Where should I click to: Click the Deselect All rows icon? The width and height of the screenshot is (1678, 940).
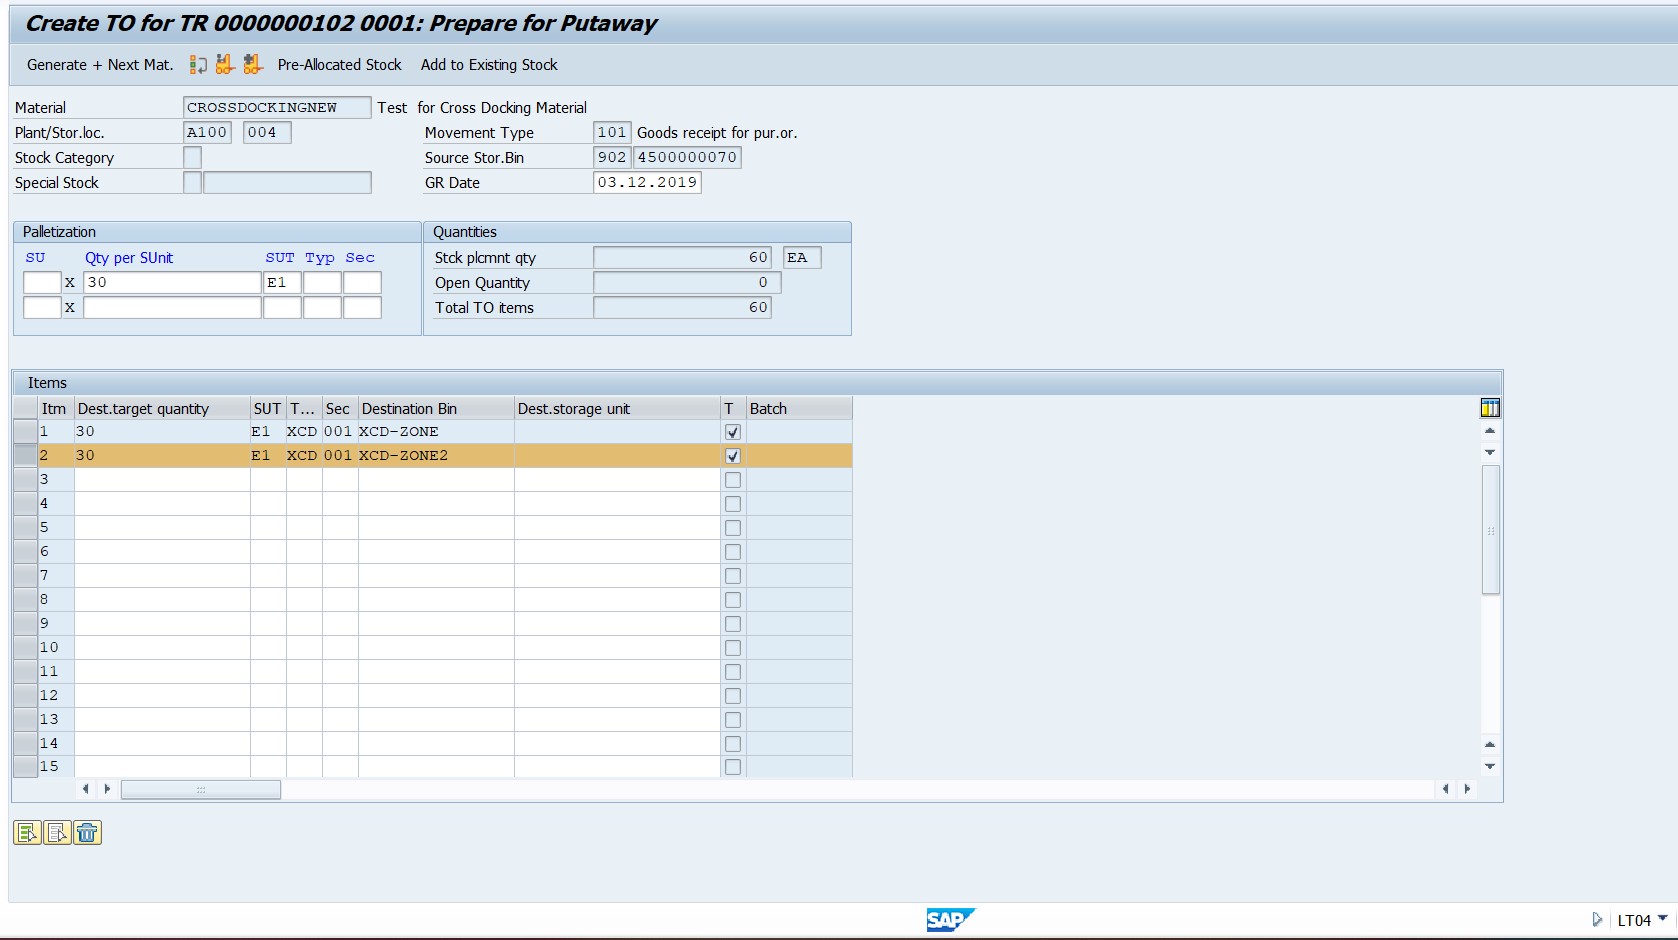[57, 832]
